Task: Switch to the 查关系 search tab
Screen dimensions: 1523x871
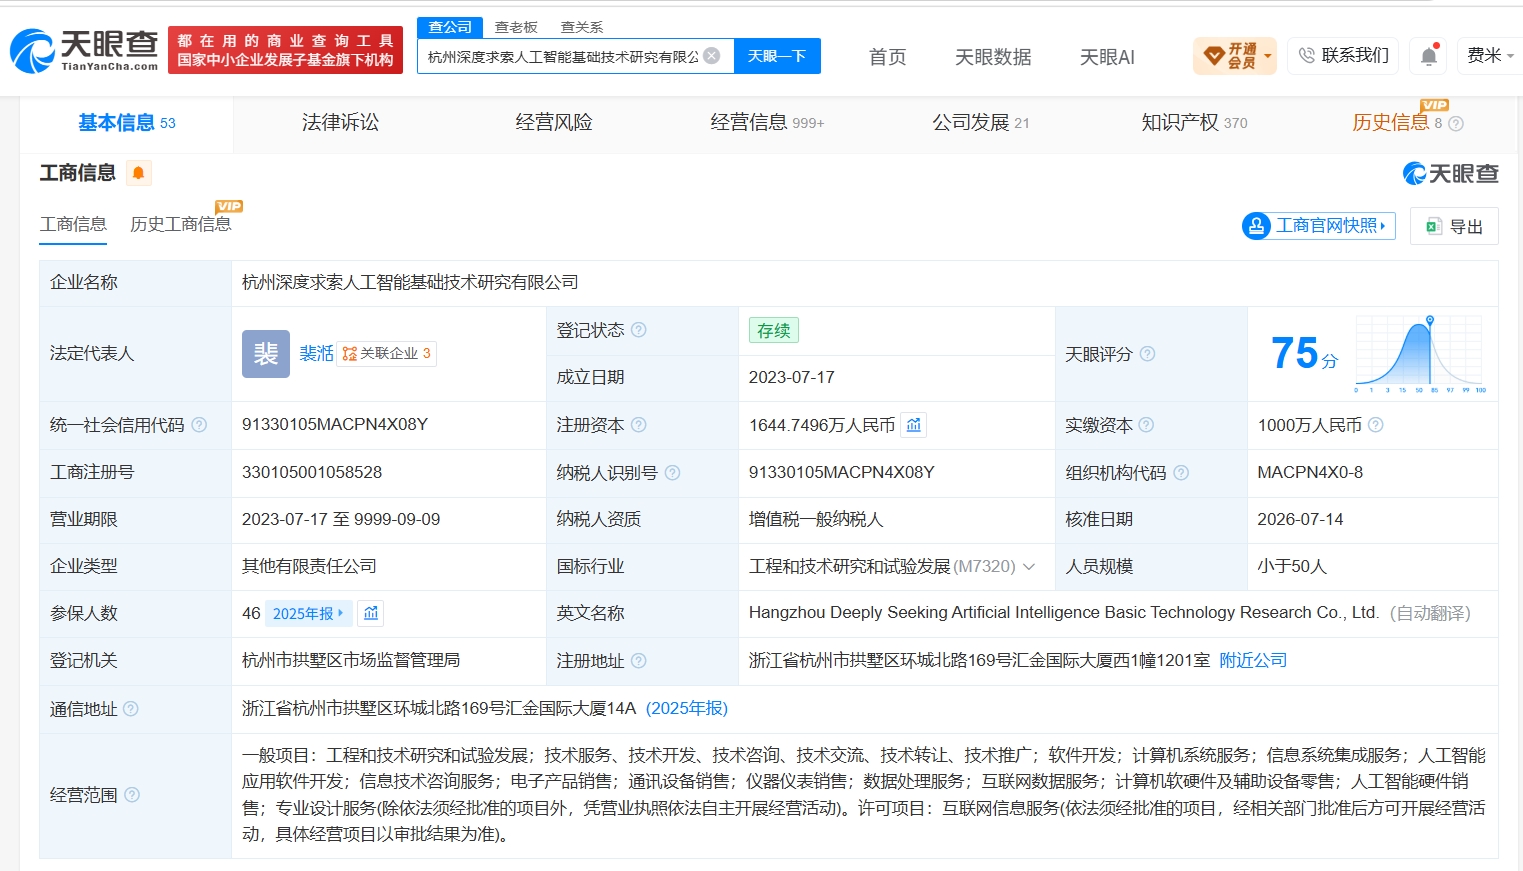Action: pos(582,27)
